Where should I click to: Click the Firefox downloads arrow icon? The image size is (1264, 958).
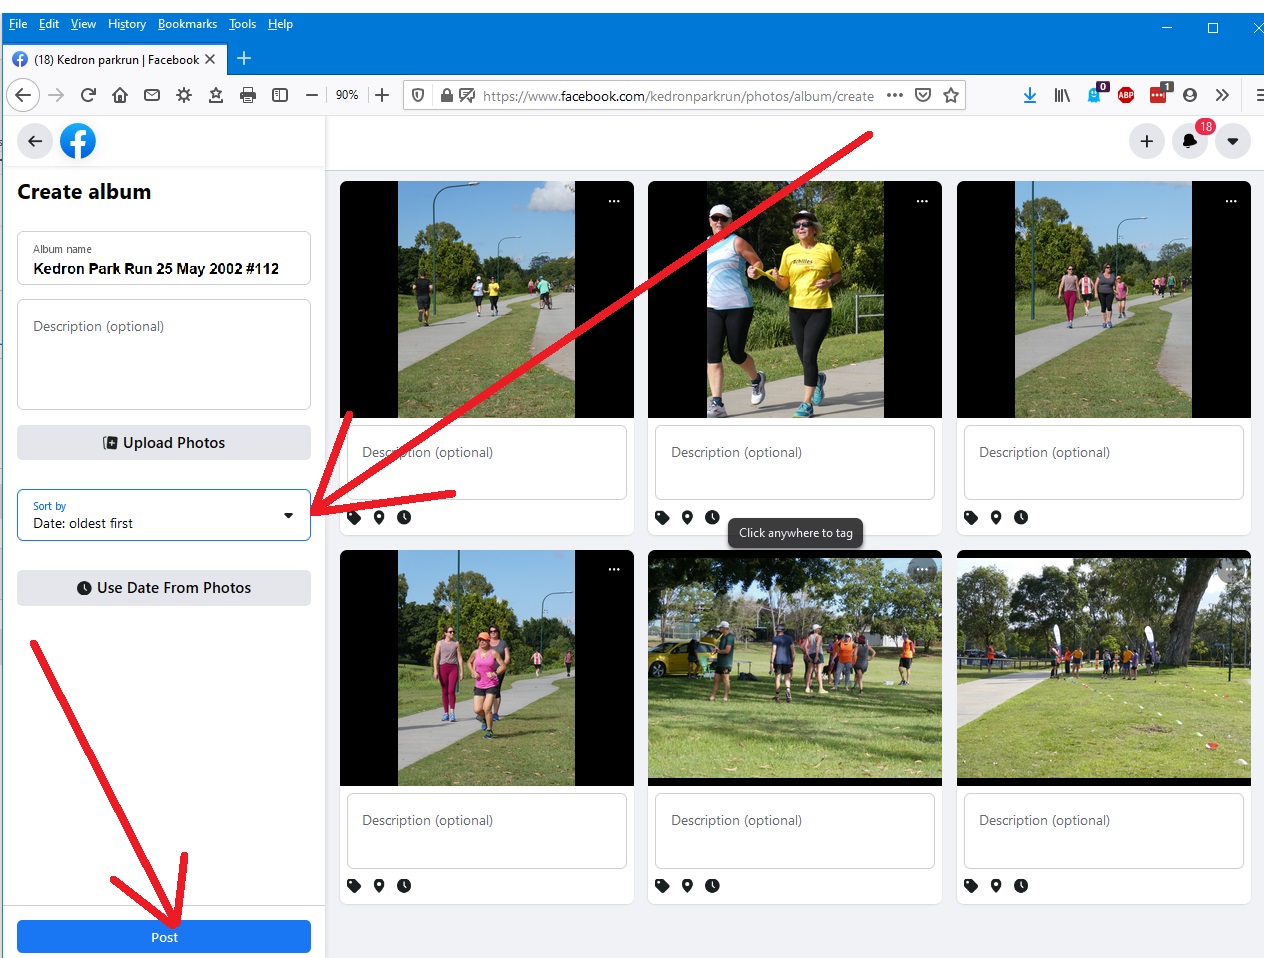click(x=1030, y=95)
